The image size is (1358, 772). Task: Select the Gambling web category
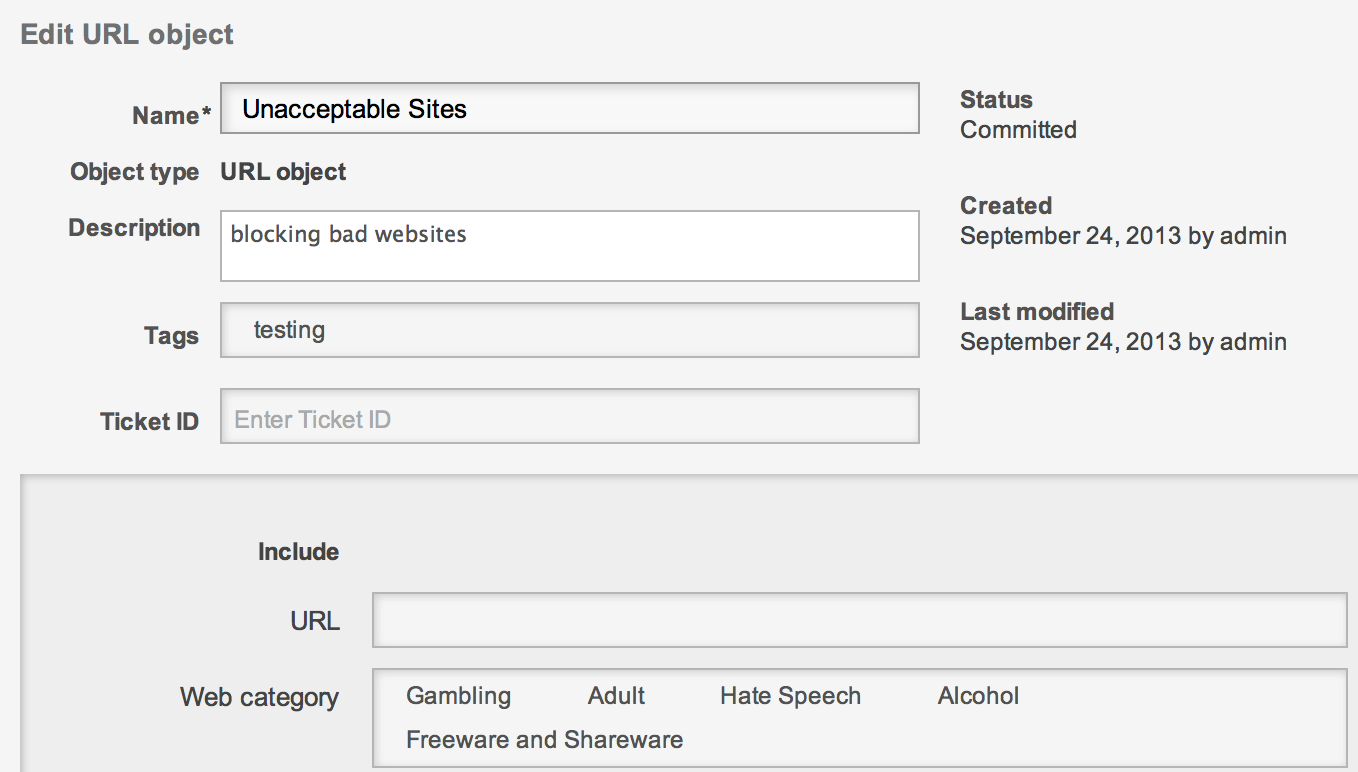458,696
